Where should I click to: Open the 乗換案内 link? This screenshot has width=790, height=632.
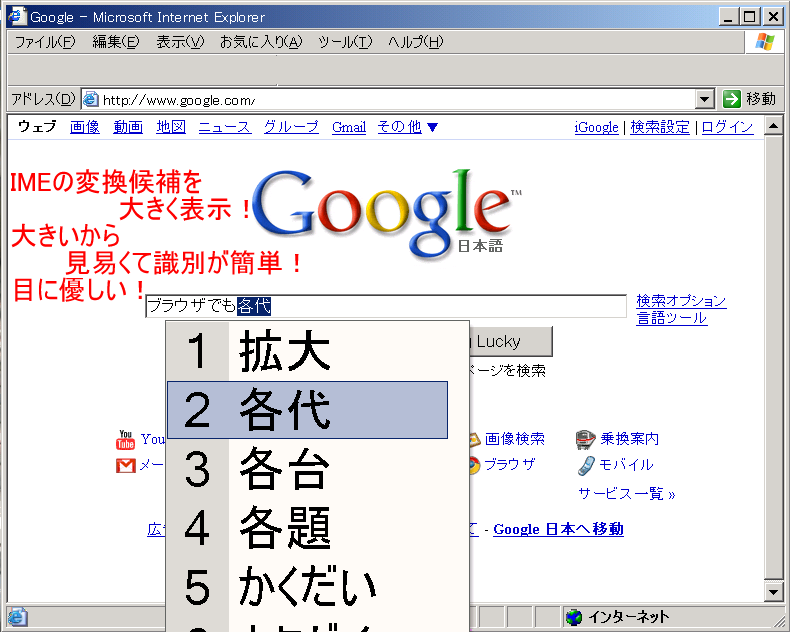tap(629, 439)
